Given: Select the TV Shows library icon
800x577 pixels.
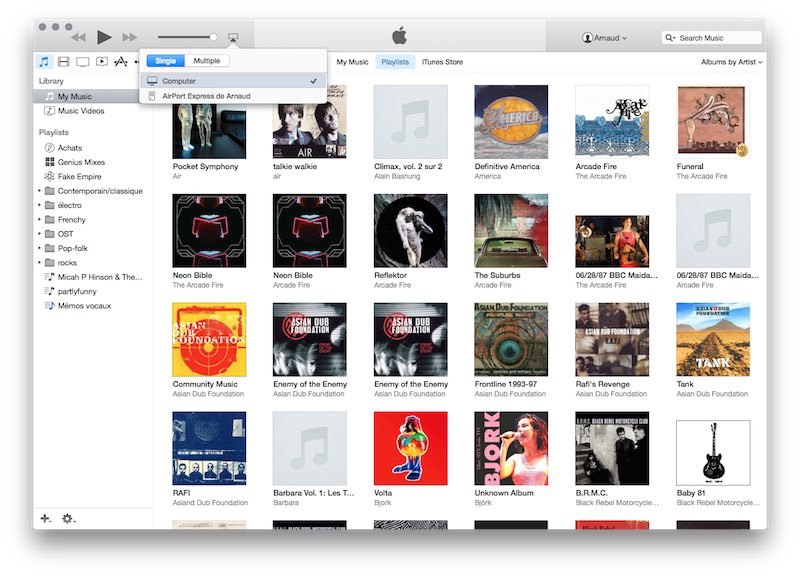Looking at the screenshot, I should point(83,62).
